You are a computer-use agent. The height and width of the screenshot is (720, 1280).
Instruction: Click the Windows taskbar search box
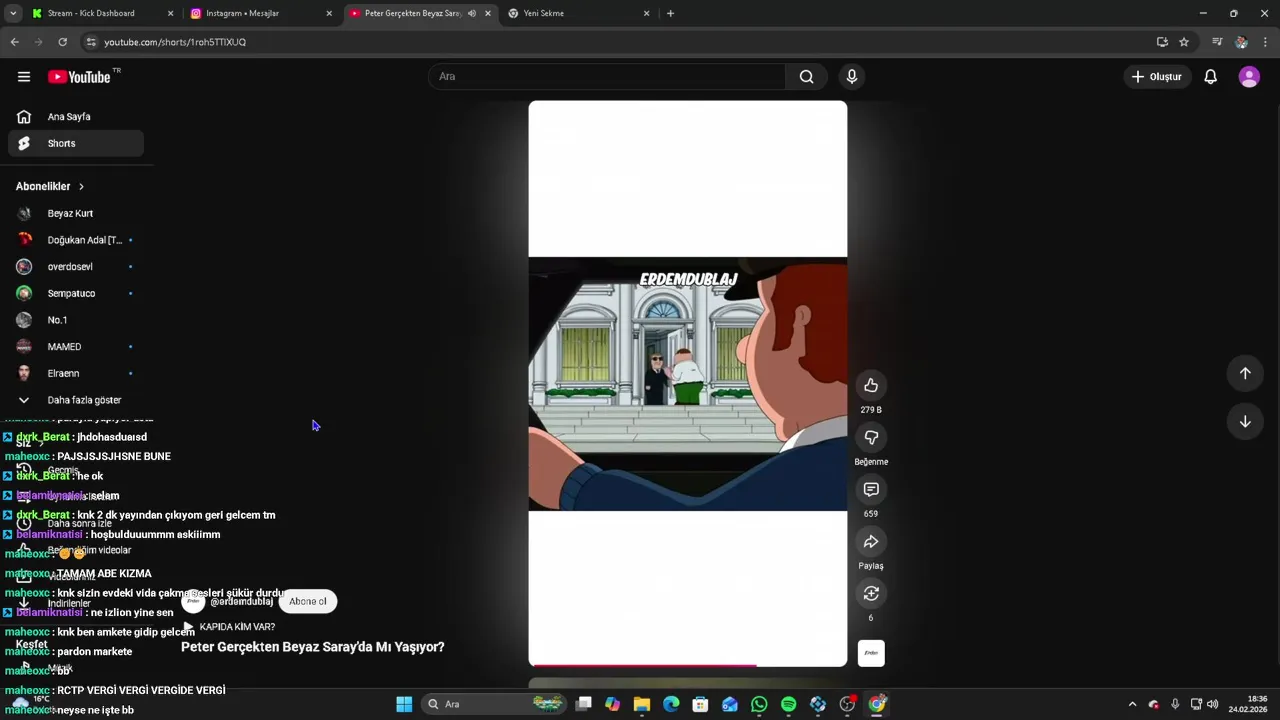point(494,704)
